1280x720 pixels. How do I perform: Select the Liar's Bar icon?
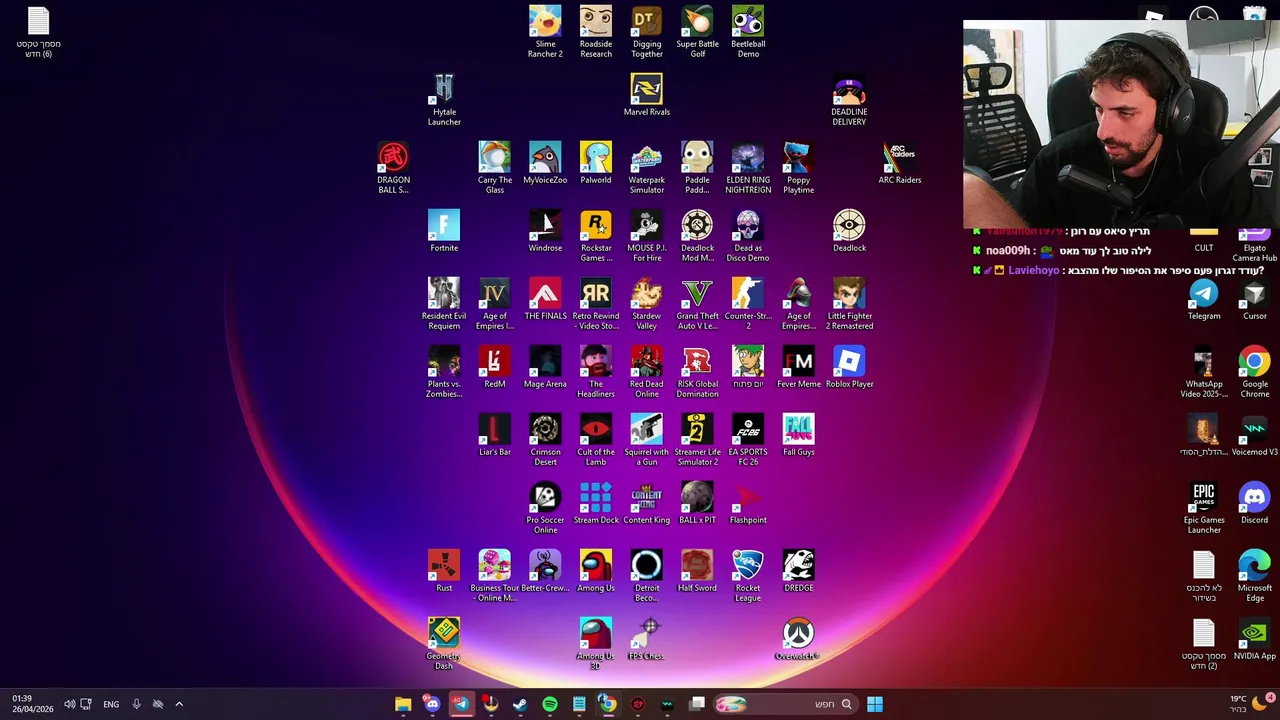(495, 435)
